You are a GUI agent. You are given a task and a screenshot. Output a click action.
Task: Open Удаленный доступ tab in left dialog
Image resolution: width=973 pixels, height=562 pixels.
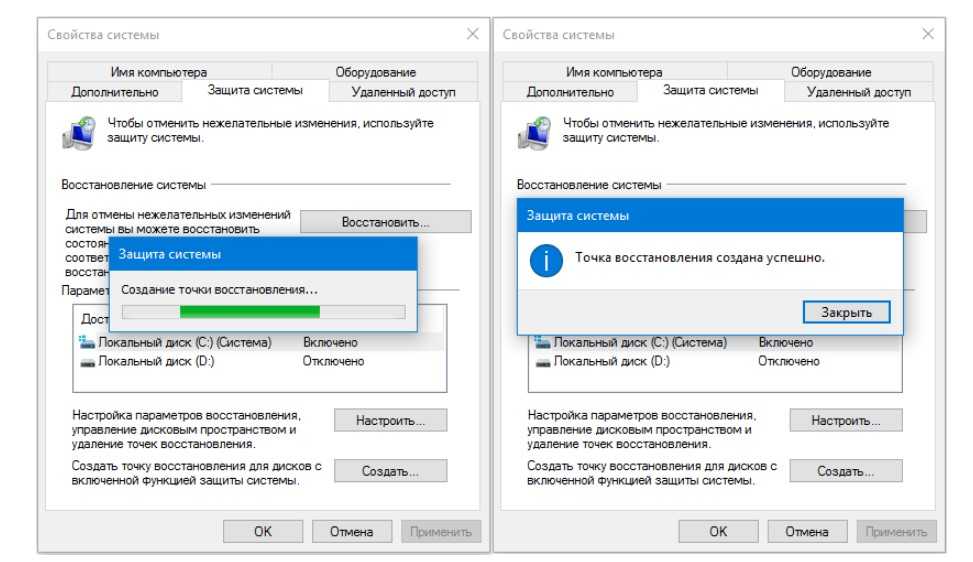(x=403, y=92)
